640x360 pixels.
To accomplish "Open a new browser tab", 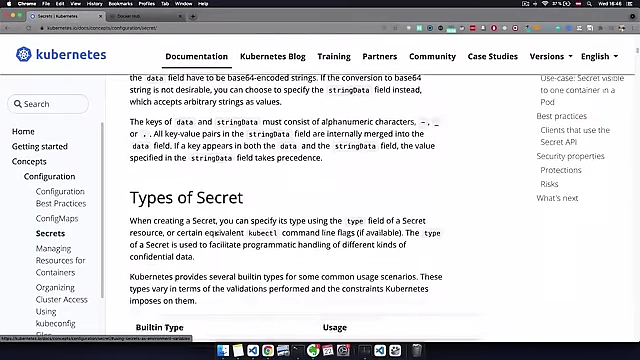I will pos(193,17).
